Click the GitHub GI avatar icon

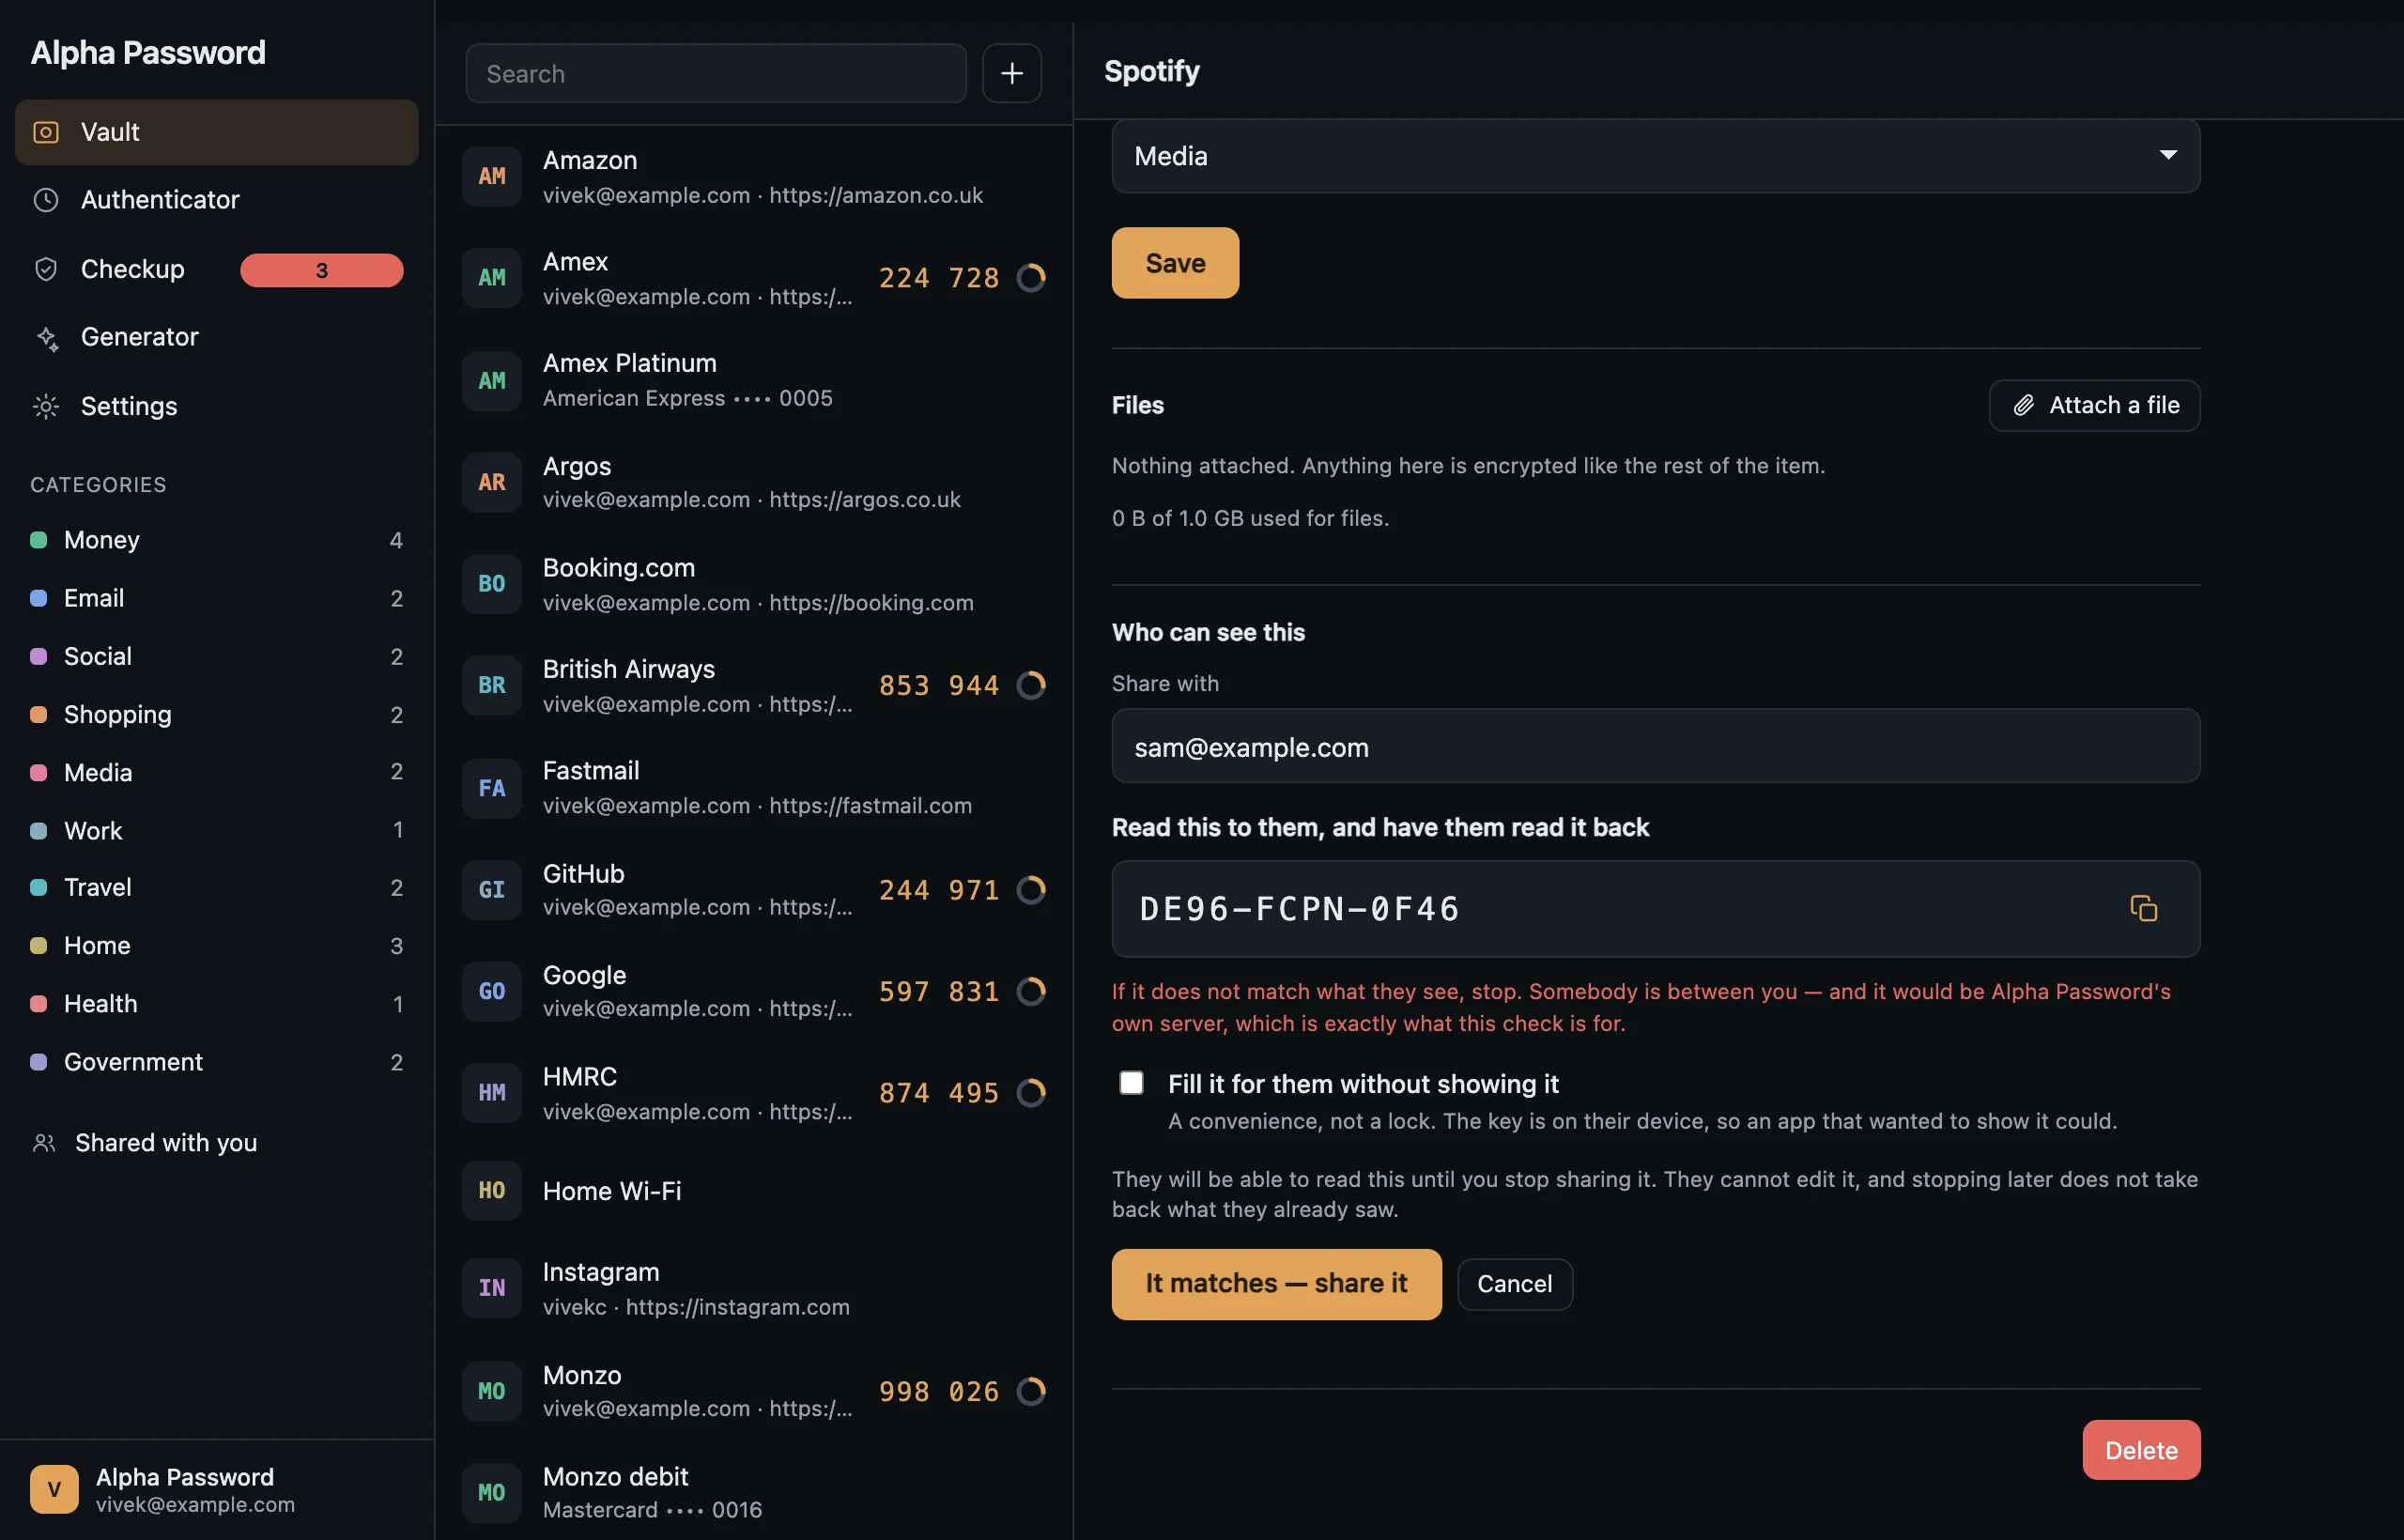(491, 889)
